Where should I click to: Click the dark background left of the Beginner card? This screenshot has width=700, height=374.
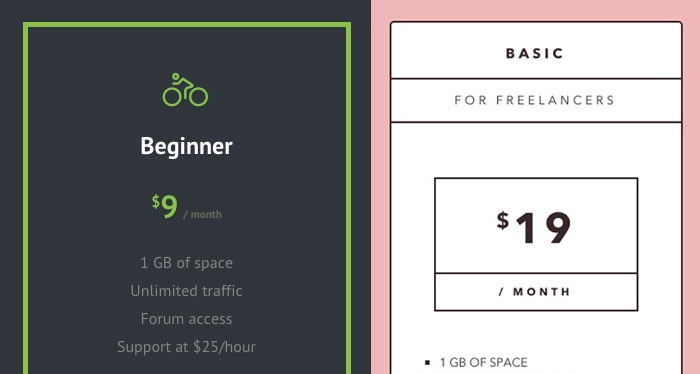11,187
